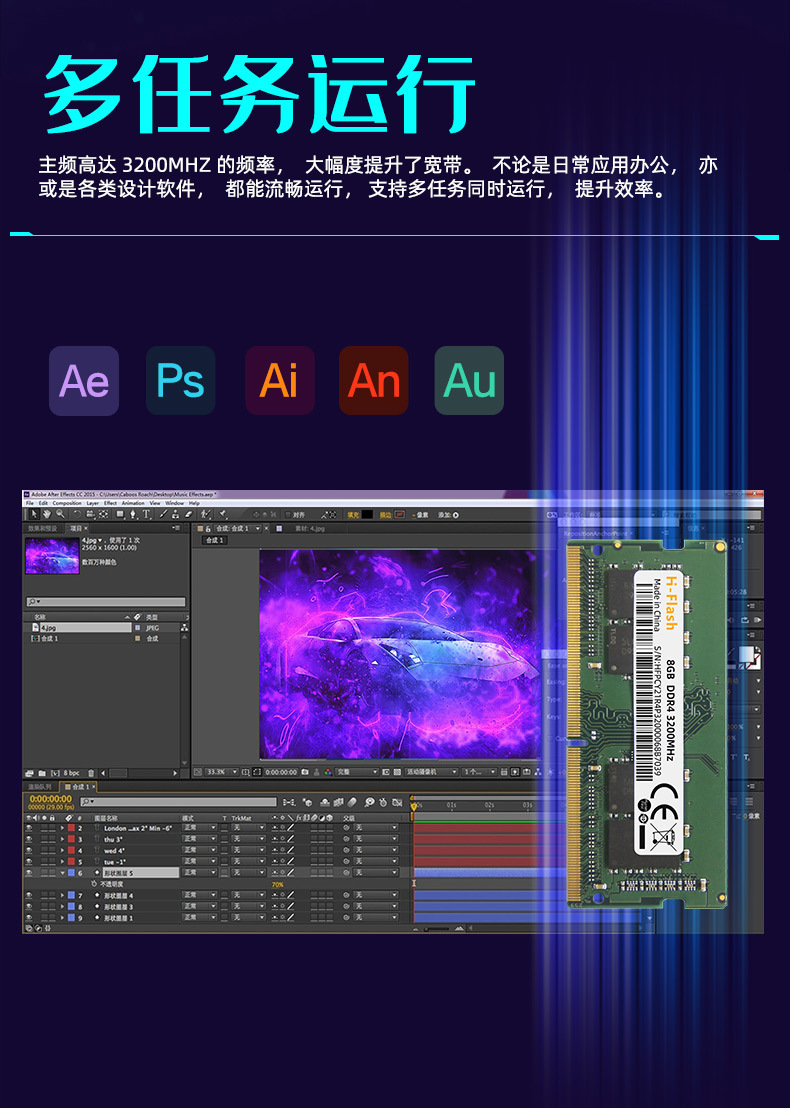Switch to the 效果和预设 tab
Screen dimensions: 790x1108
[x=42, y=529]
